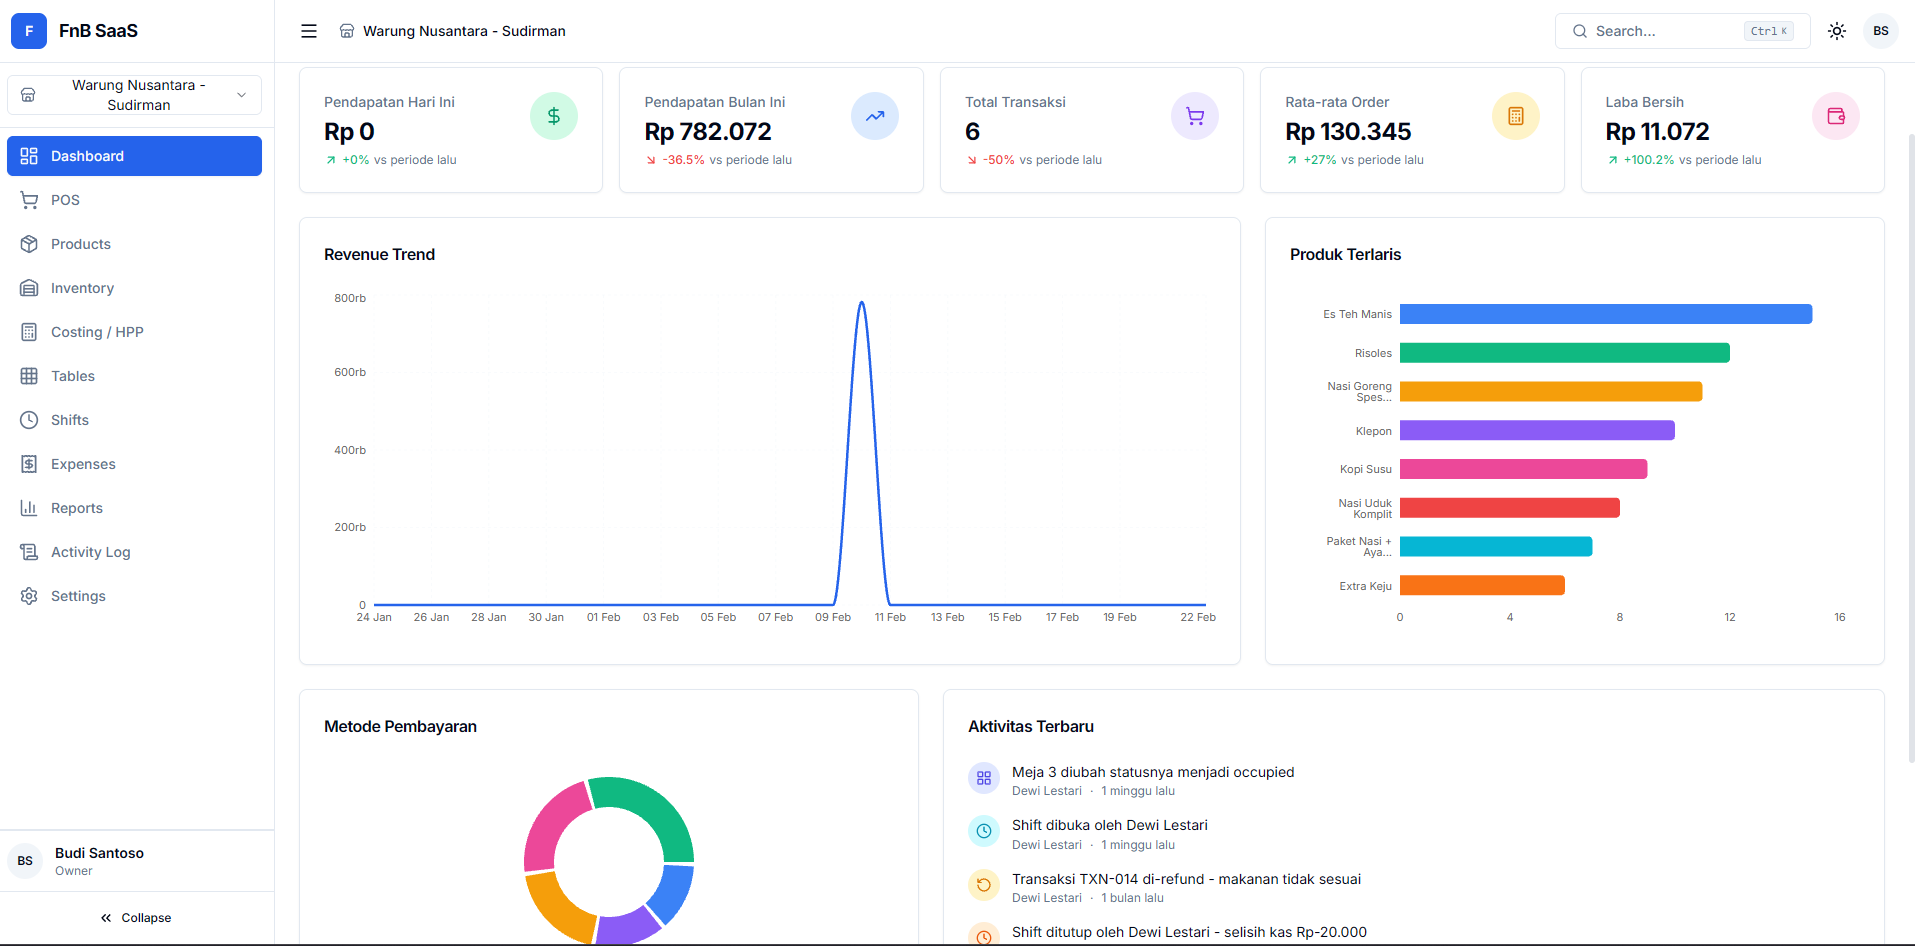Open the Settings page

click(78, 596)
